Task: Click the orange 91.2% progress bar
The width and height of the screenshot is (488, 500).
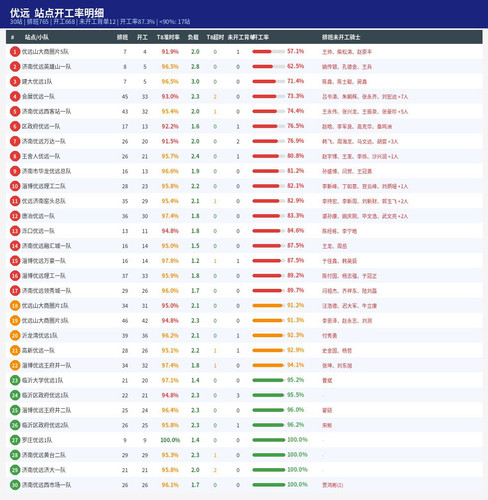Action: coord(269,306)
